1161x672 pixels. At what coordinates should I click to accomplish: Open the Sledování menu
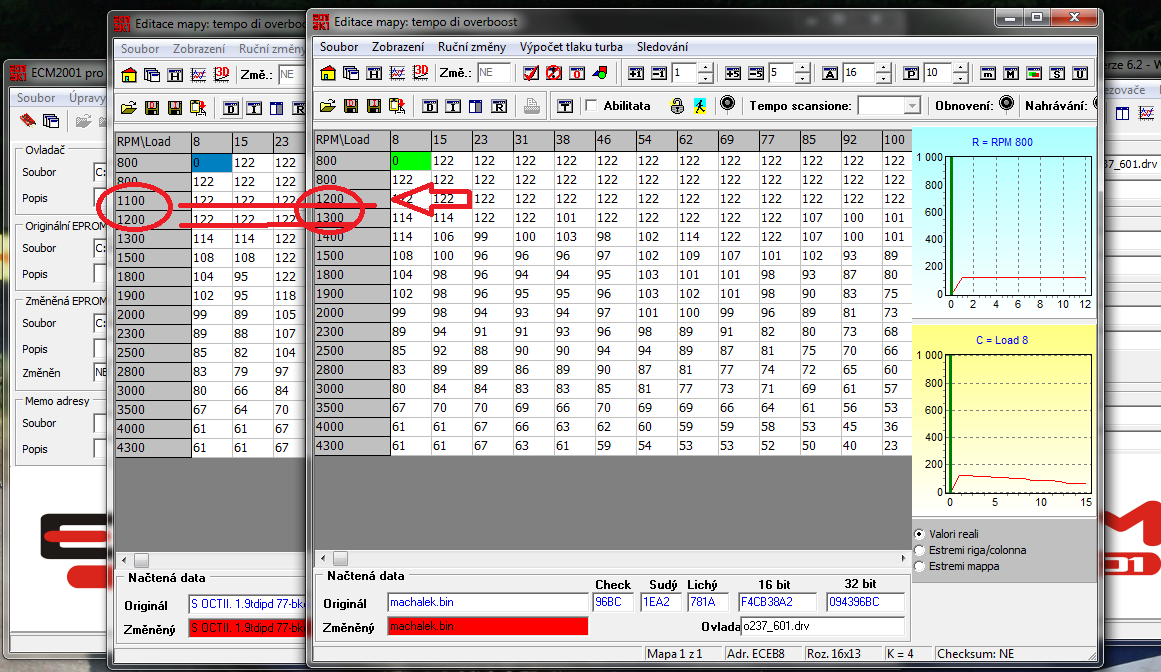[662, 47]
